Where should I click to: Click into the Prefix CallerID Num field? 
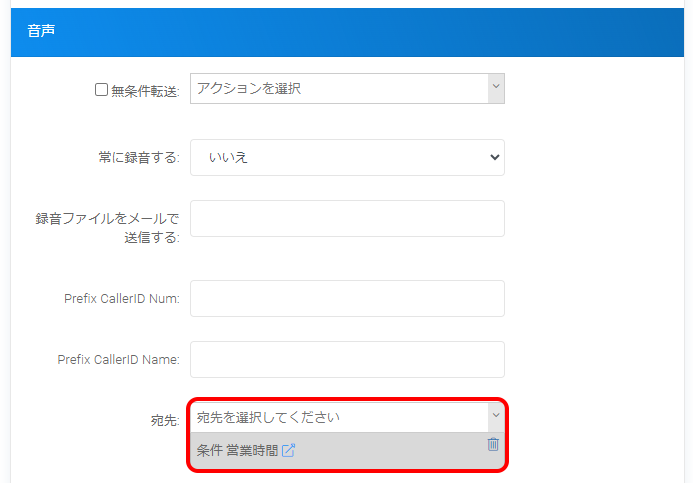347,298
